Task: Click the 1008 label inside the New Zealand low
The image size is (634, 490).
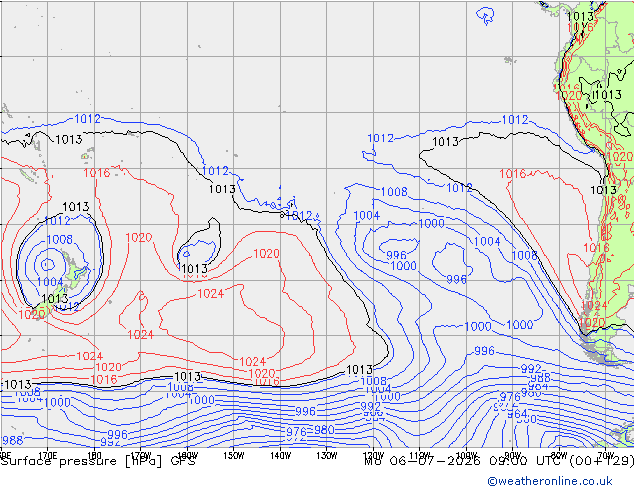Action: 59,239
